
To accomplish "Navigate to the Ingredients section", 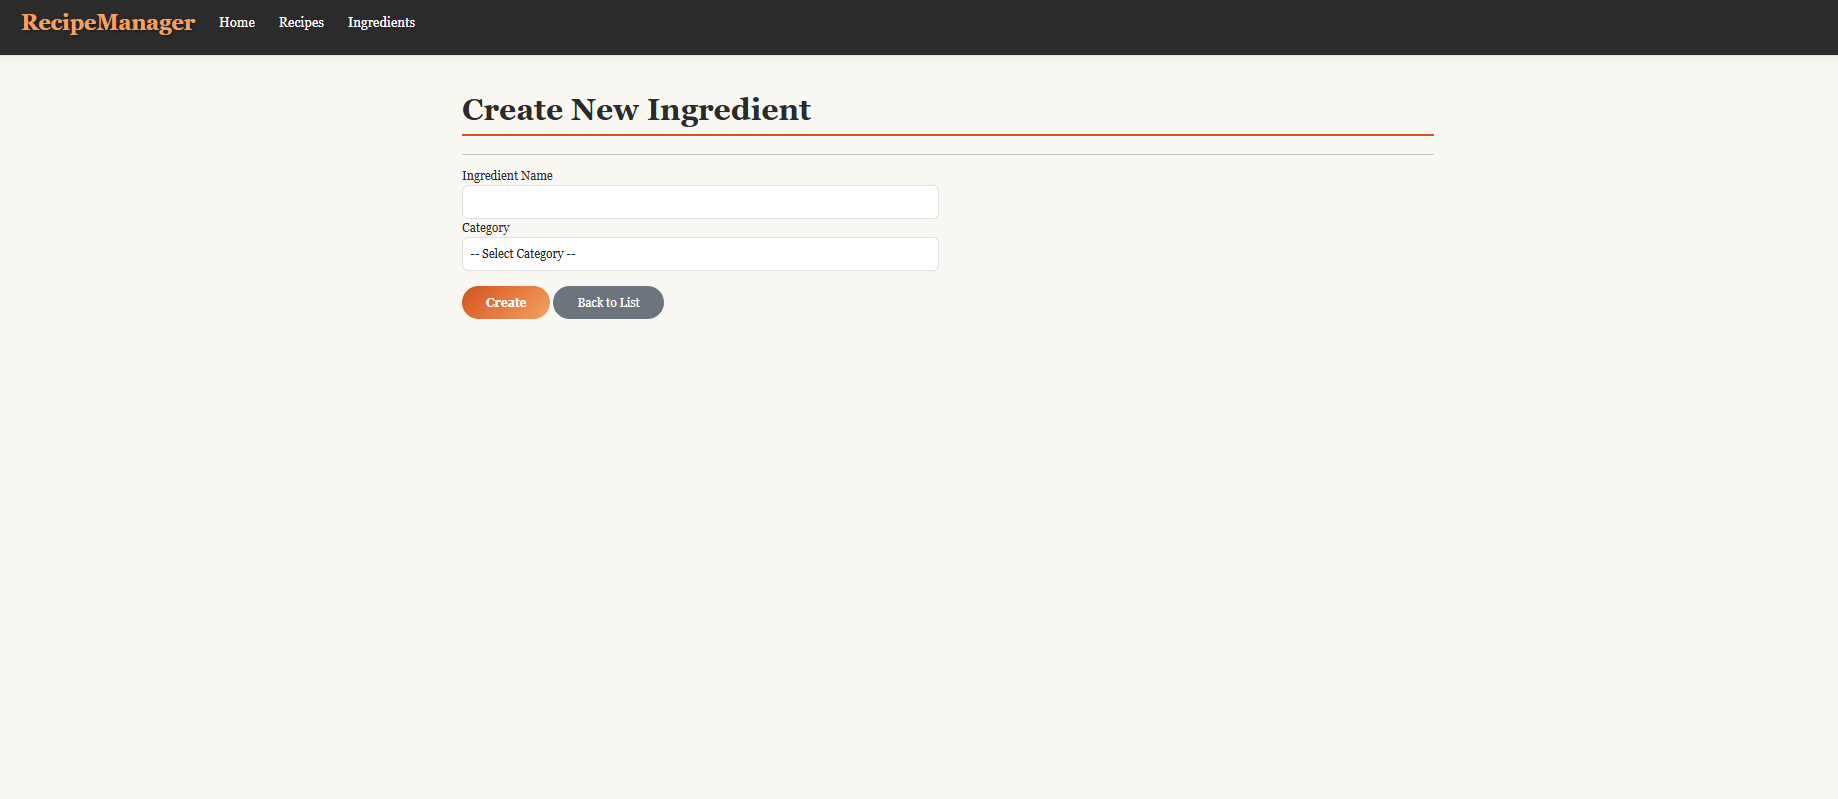I will (381, 22).
